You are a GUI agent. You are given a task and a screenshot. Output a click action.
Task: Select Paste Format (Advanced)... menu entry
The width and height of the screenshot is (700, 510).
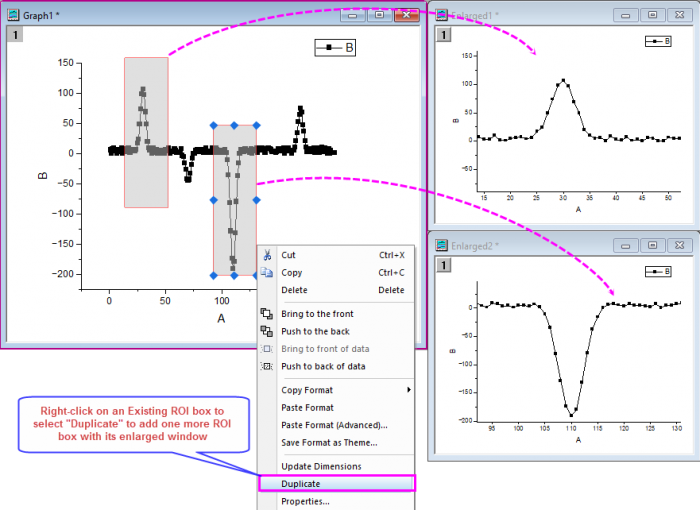[334, 425]
